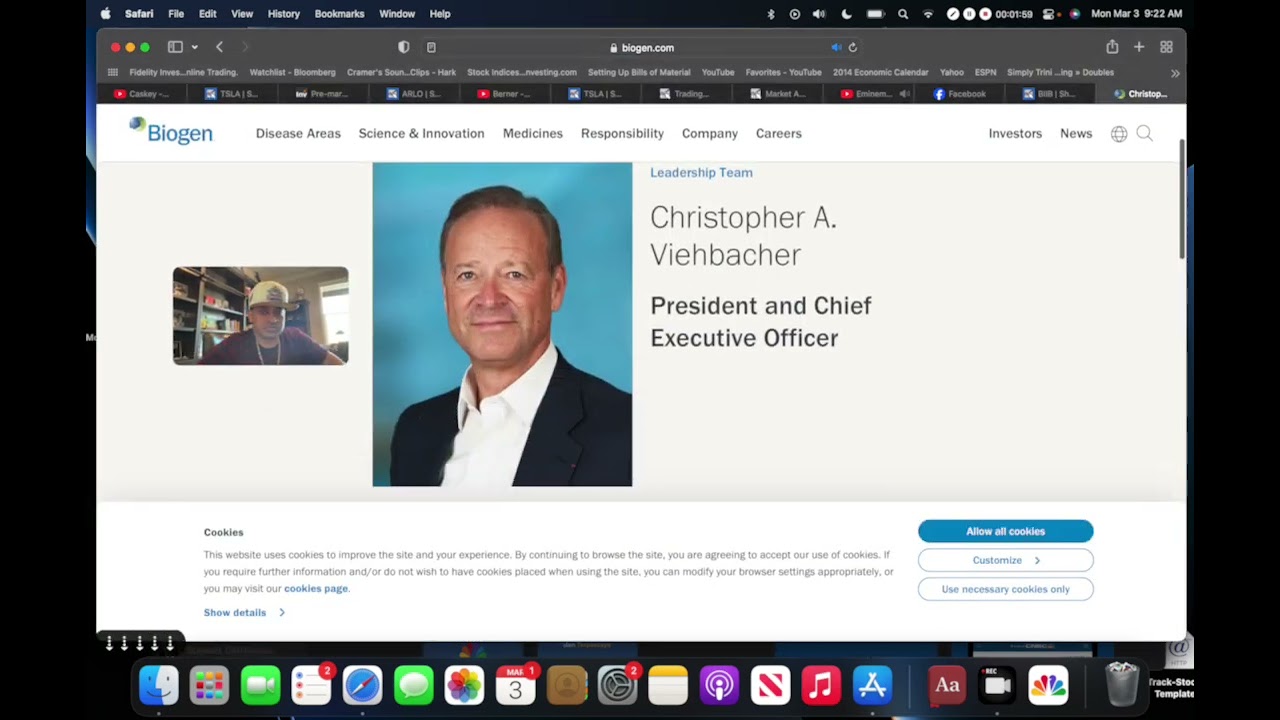
Task: Show tab overview grid icon
Action: click(x=1166, y=47)
